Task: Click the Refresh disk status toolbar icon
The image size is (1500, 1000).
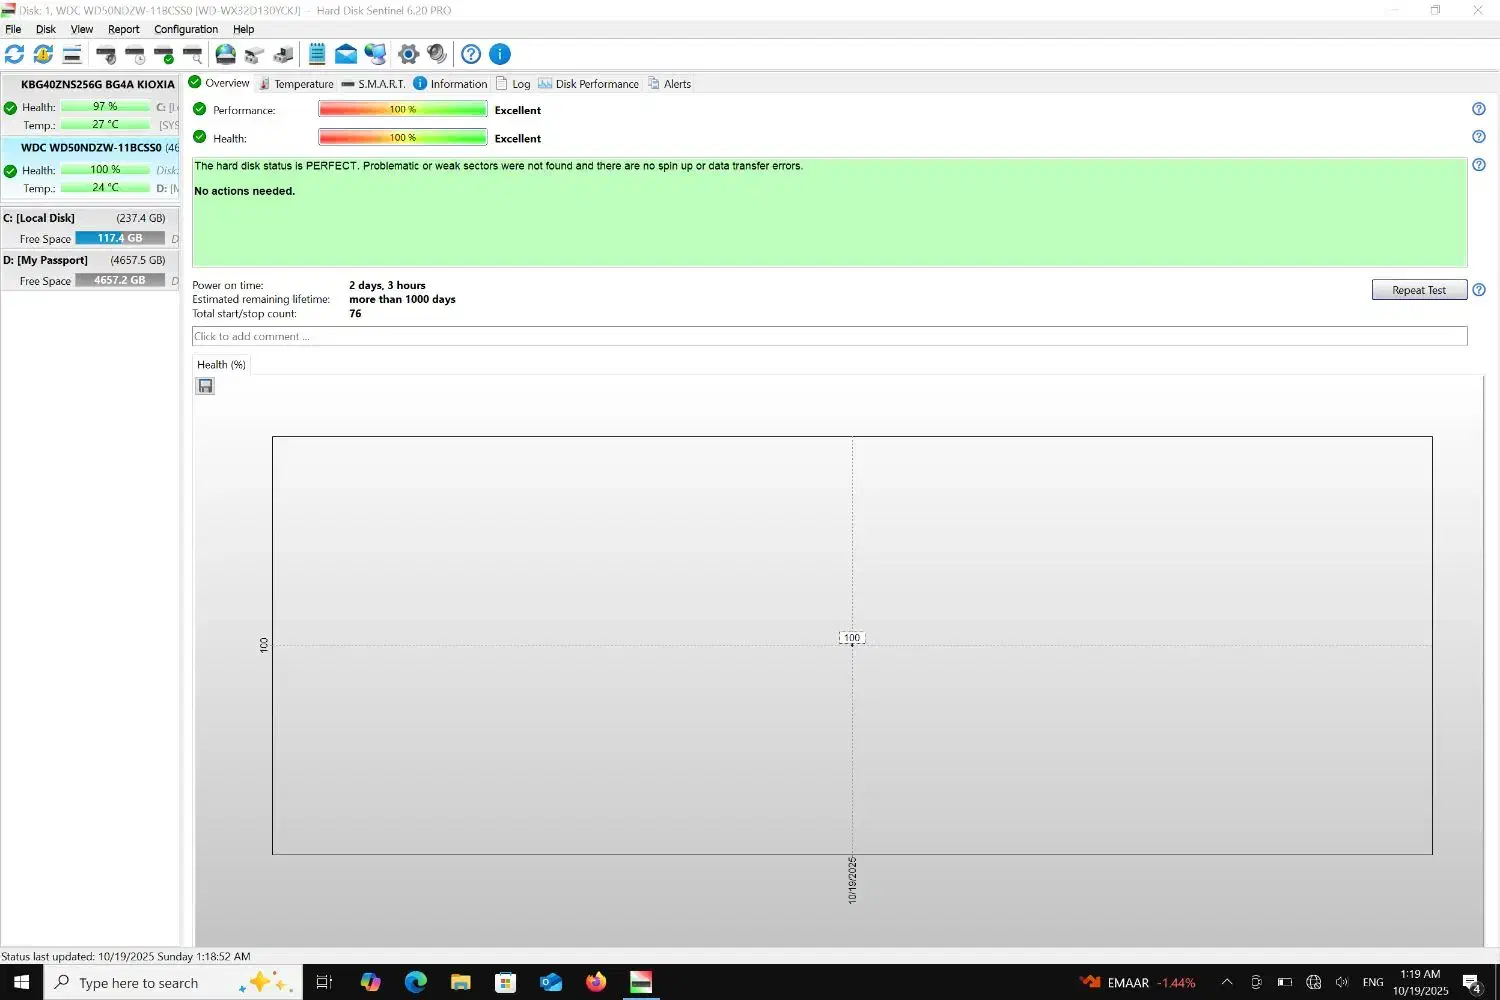Action: click(x=15, y=54)
